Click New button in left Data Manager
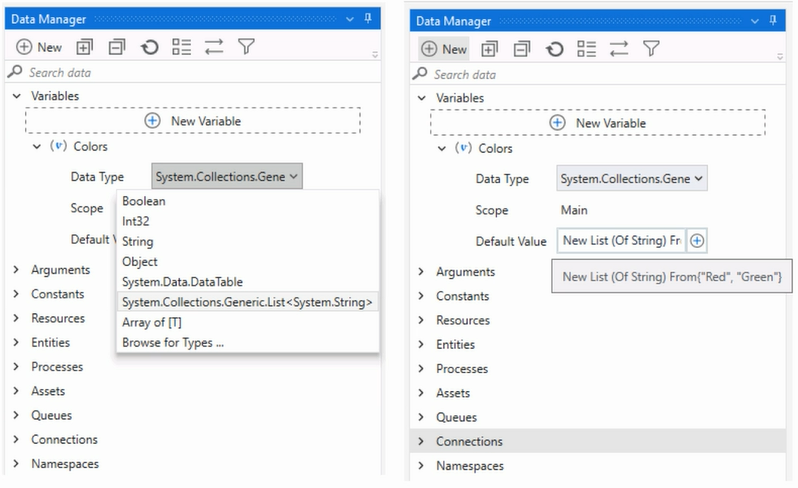This screenshot has height=488, width=798. (x=39, y=47)
